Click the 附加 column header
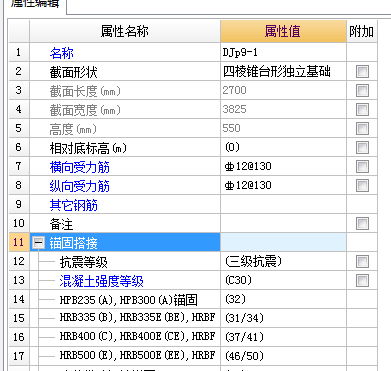391x371 pixels. point(362,31)
